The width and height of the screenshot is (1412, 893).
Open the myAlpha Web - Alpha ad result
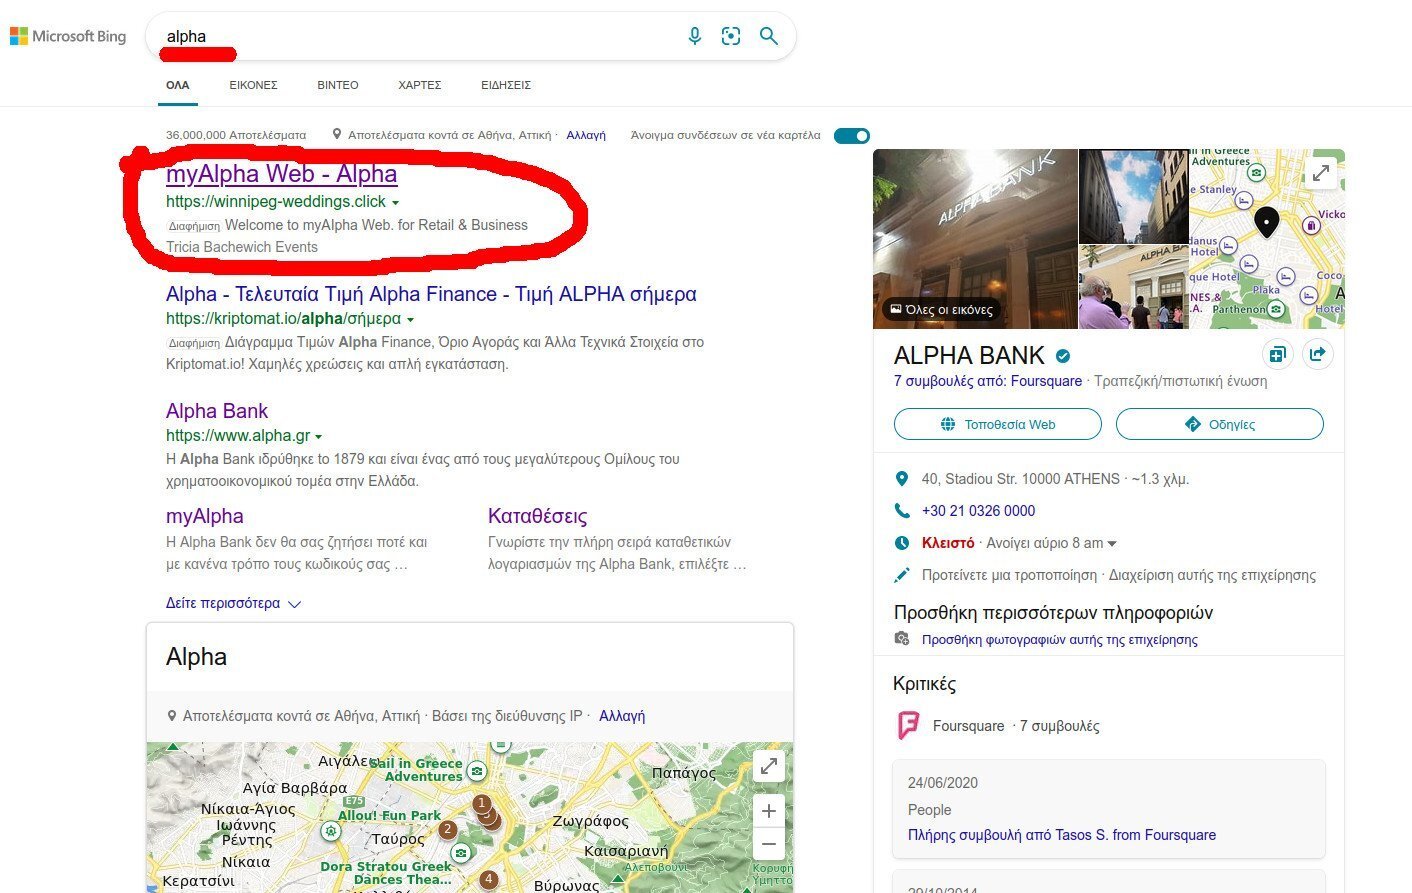tap(282, 174)
